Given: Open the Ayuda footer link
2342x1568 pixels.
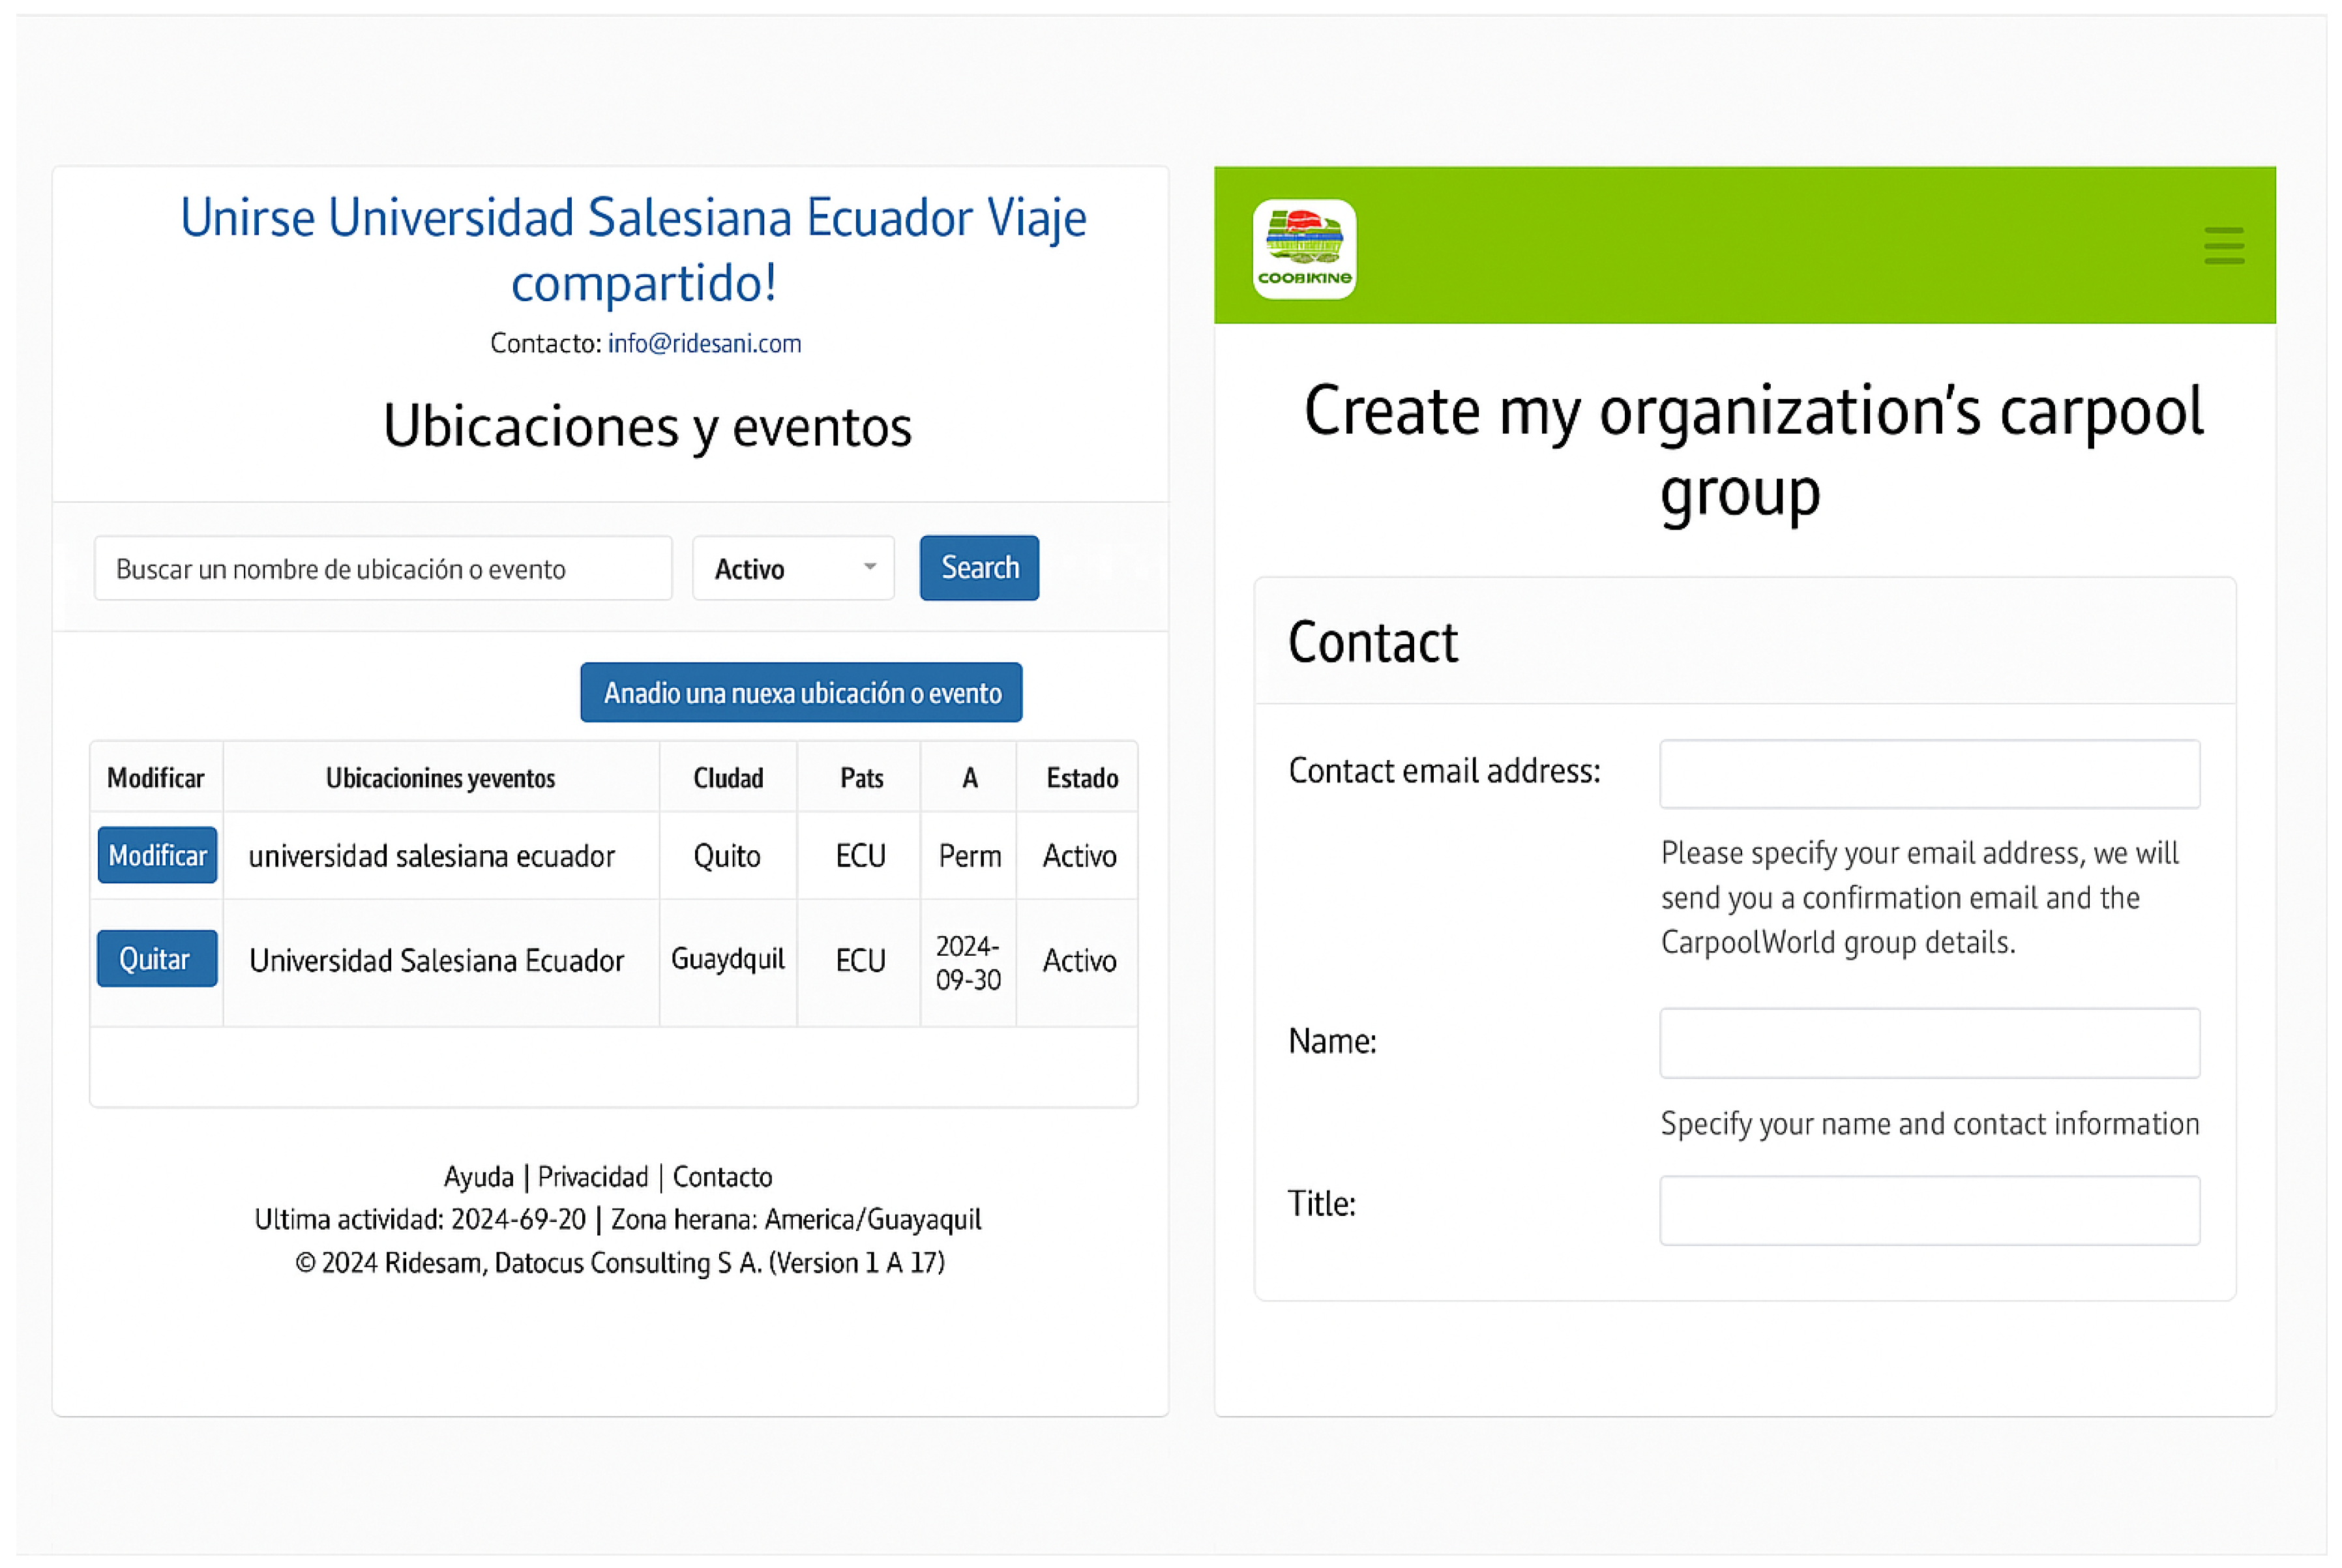Looking at the screenshot, I should [x=478, y=1176].
